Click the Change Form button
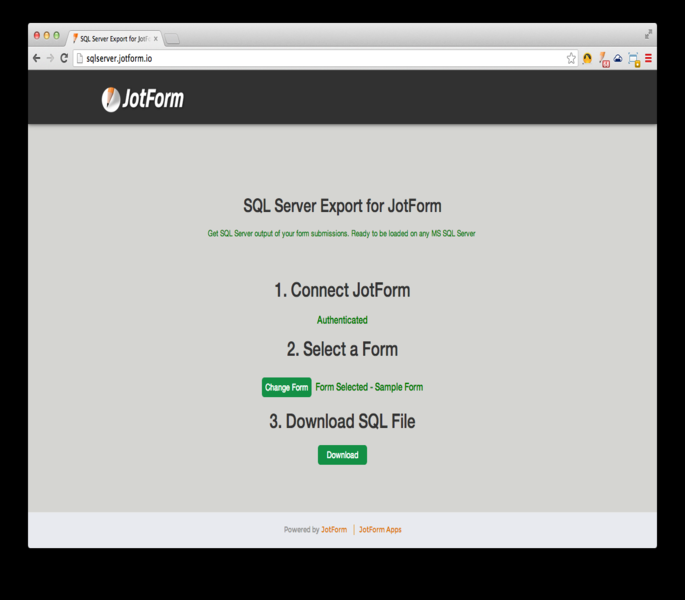Viewport: 685px width, 600px height. click(286, 388)
